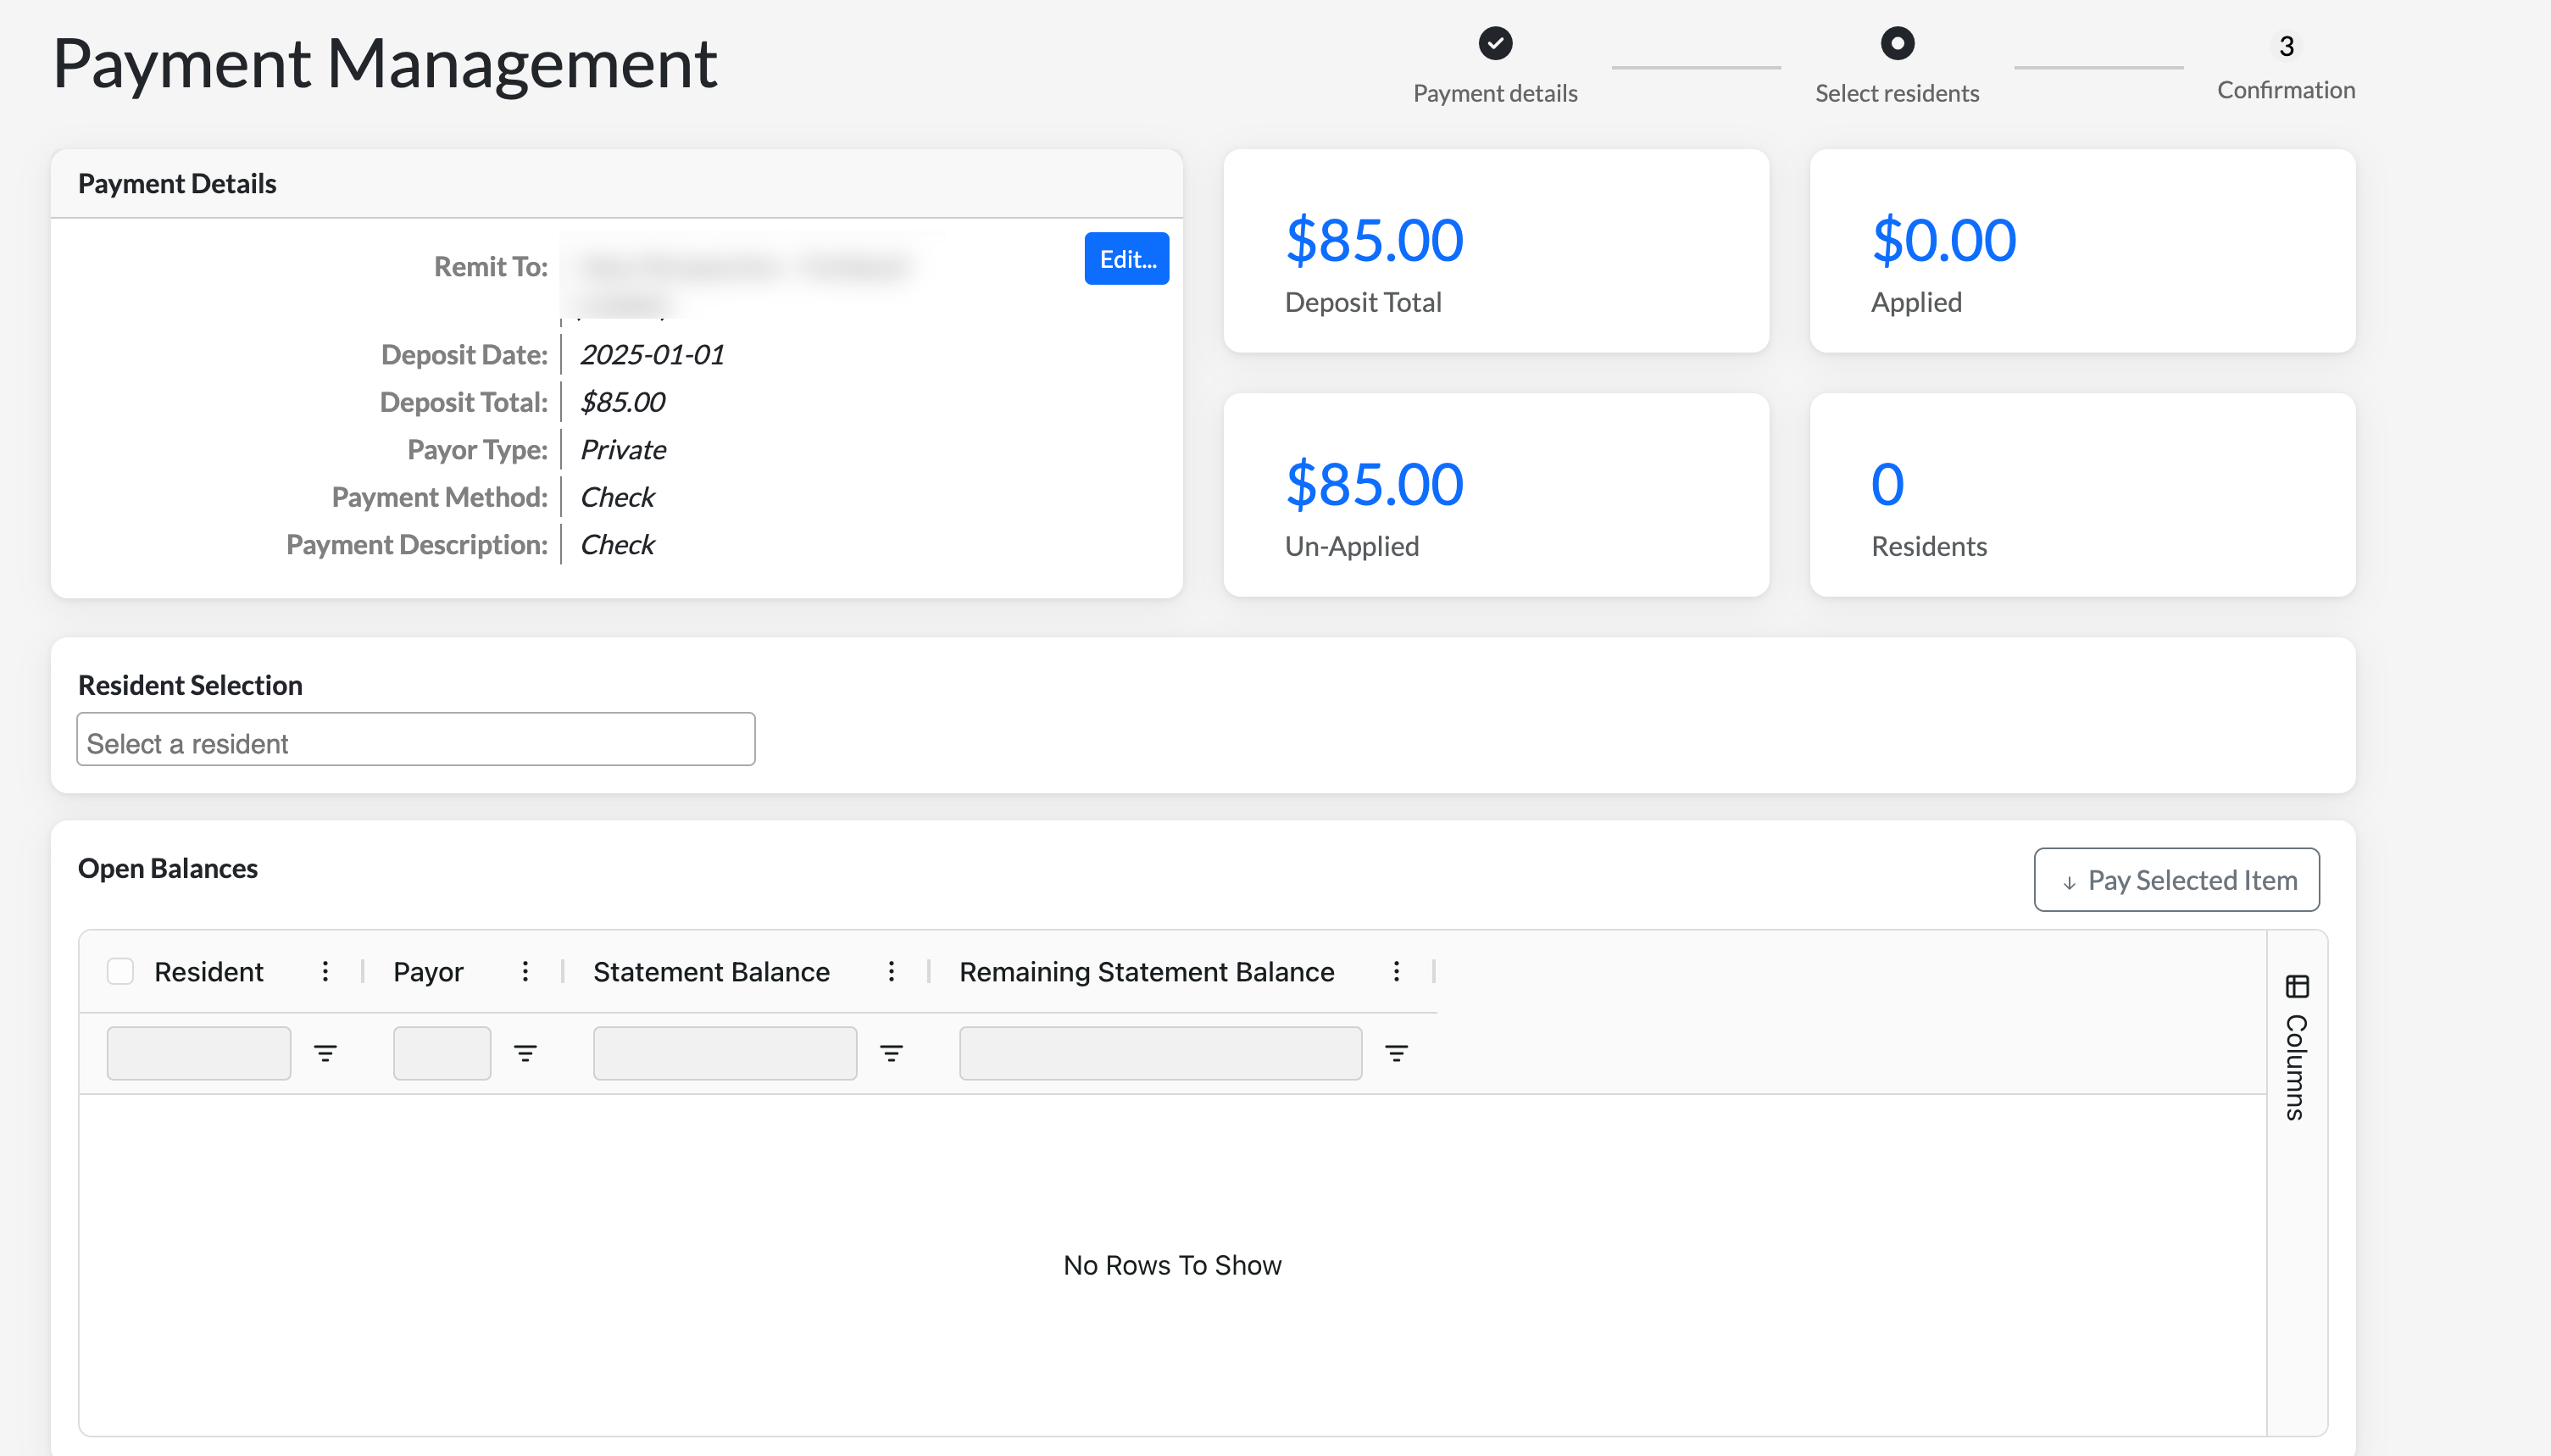Open the Remaining Statement Balance column menu
The image size is (2551, 1456).
1396,971
